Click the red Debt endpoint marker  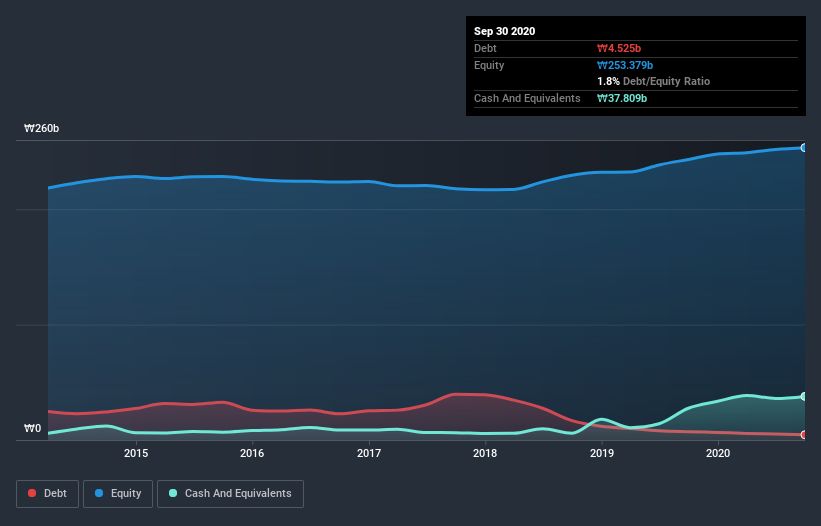point(804,434)
